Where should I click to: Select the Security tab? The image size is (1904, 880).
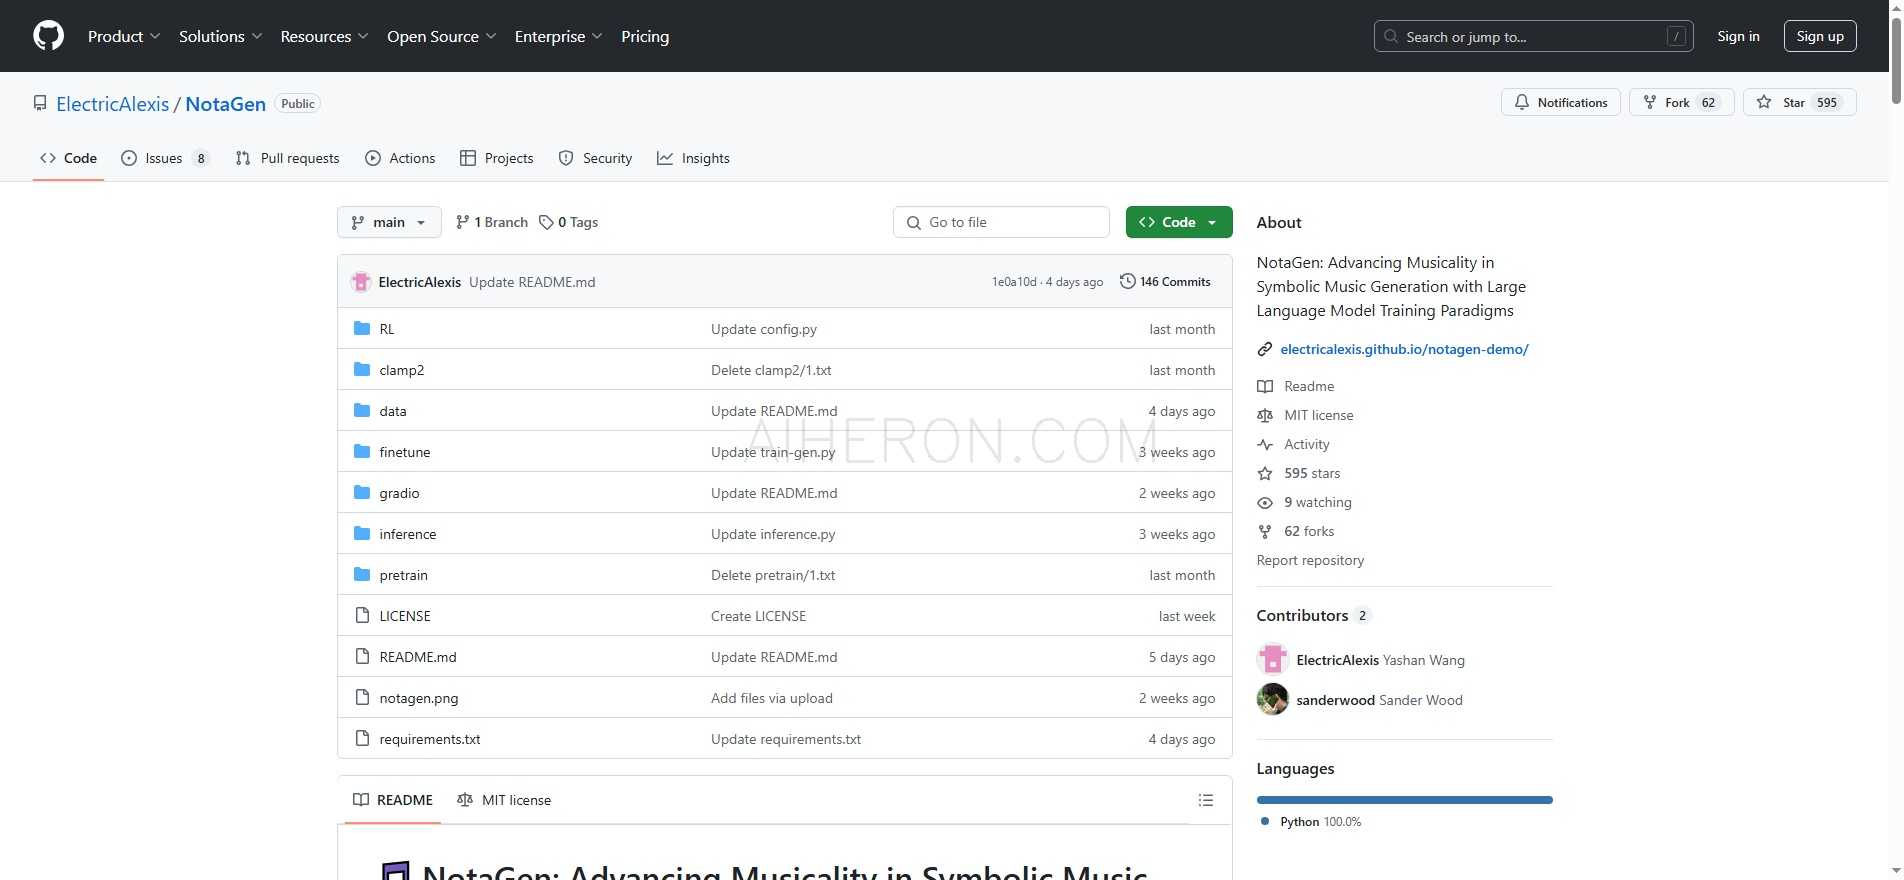[595, 158]
